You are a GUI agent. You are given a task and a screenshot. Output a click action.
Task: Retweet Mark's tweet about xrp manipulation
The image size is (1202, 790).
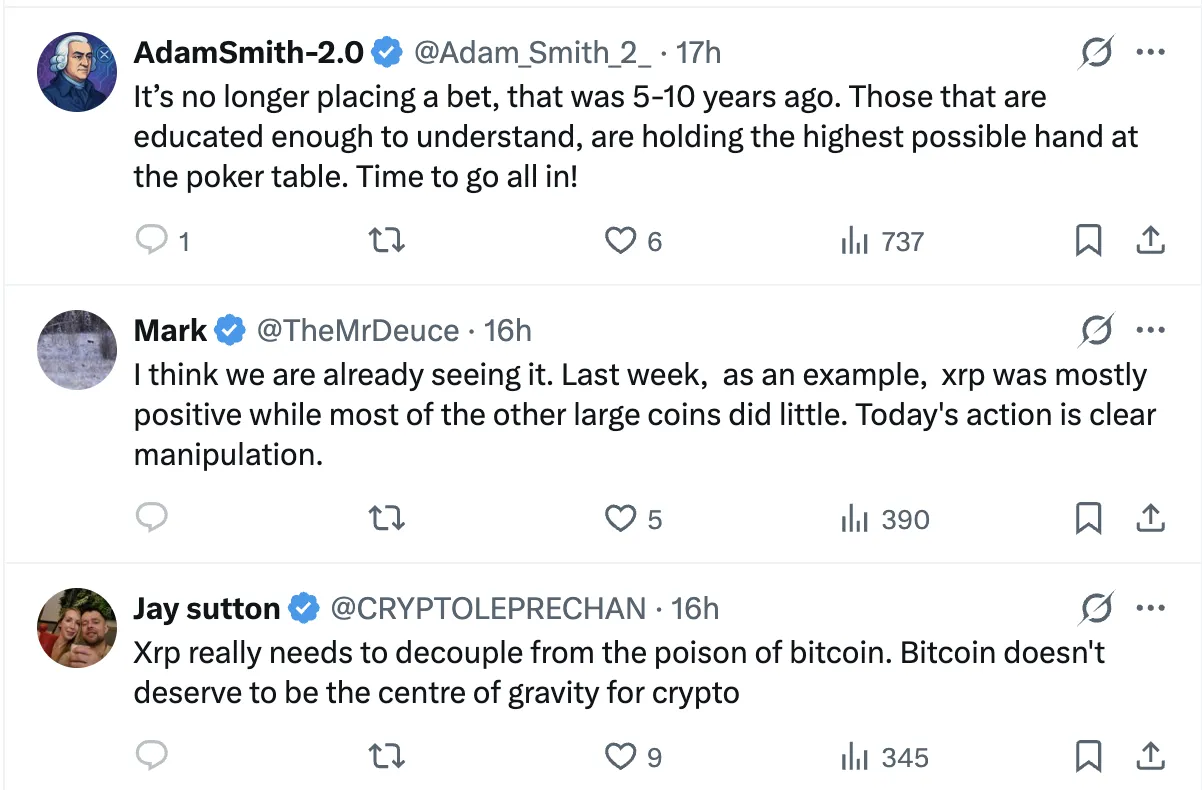pyautogui.click(x=388, y=518)
